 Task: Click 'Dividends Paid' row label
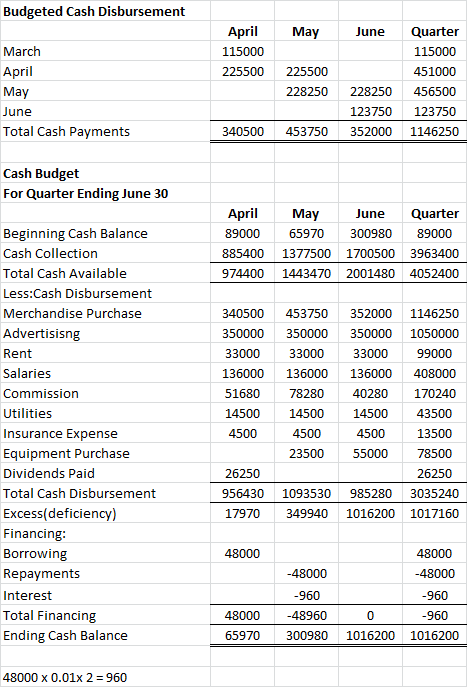pos(105,473)
